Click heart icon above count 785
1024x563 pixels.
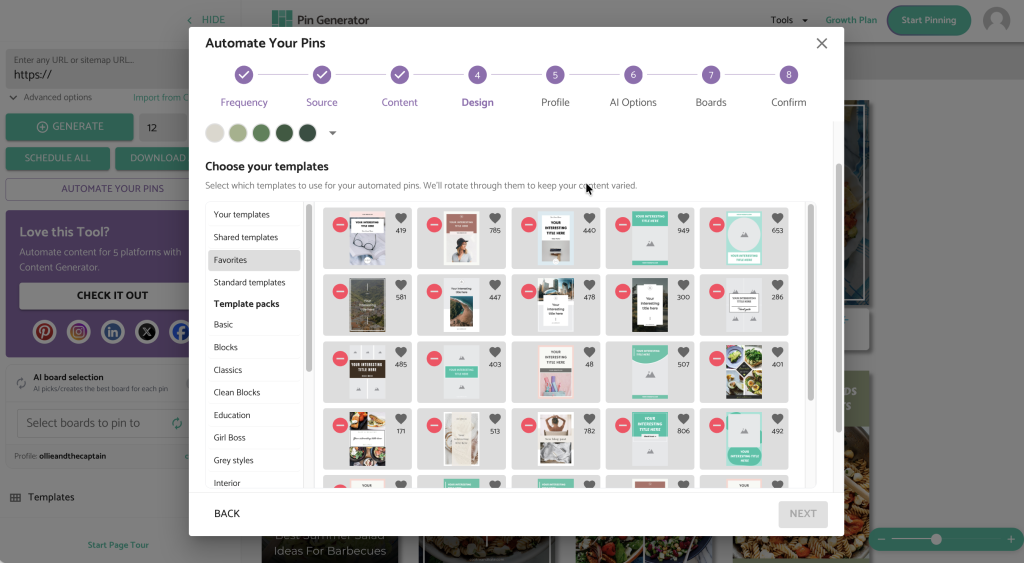coord(495,218)
